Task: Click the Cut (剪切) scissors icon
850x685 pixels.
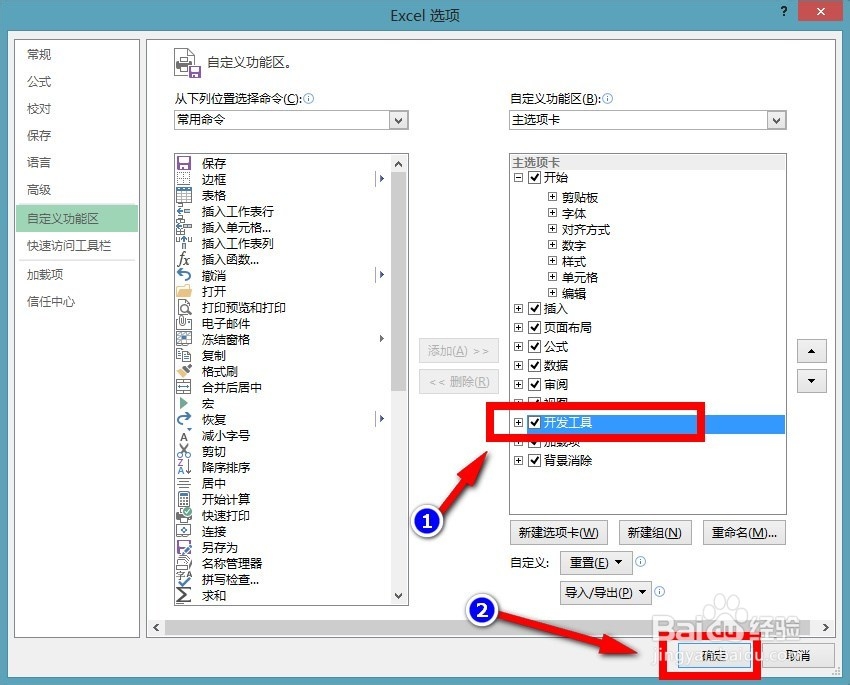Action: click(x=184, y=451)
